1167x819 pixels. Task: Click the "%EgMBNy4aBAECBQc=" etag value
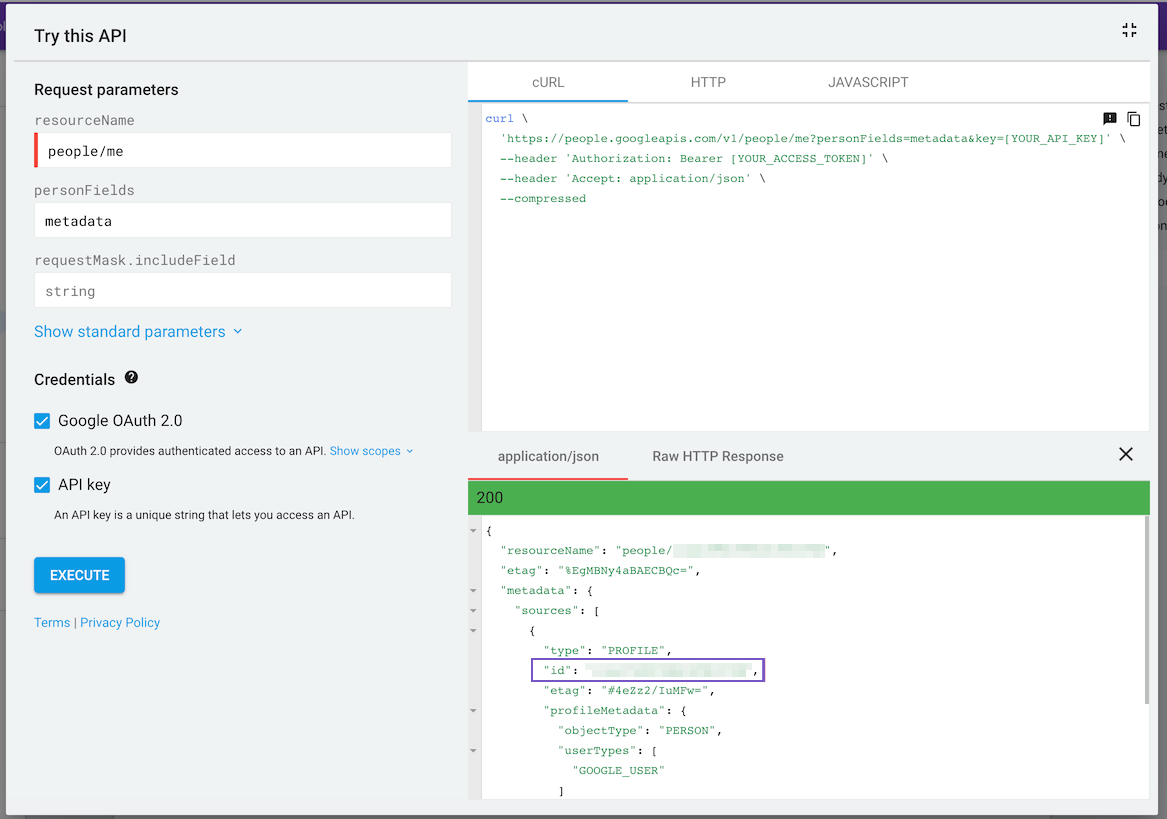(x=626, y=570)
